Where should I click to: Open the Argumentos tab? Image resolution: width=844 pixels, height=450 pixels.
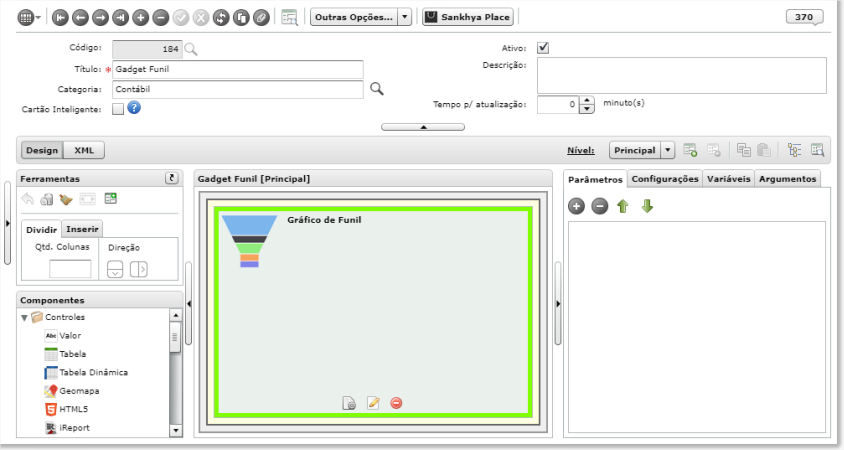pyautogui.click(x=787, y=179)
